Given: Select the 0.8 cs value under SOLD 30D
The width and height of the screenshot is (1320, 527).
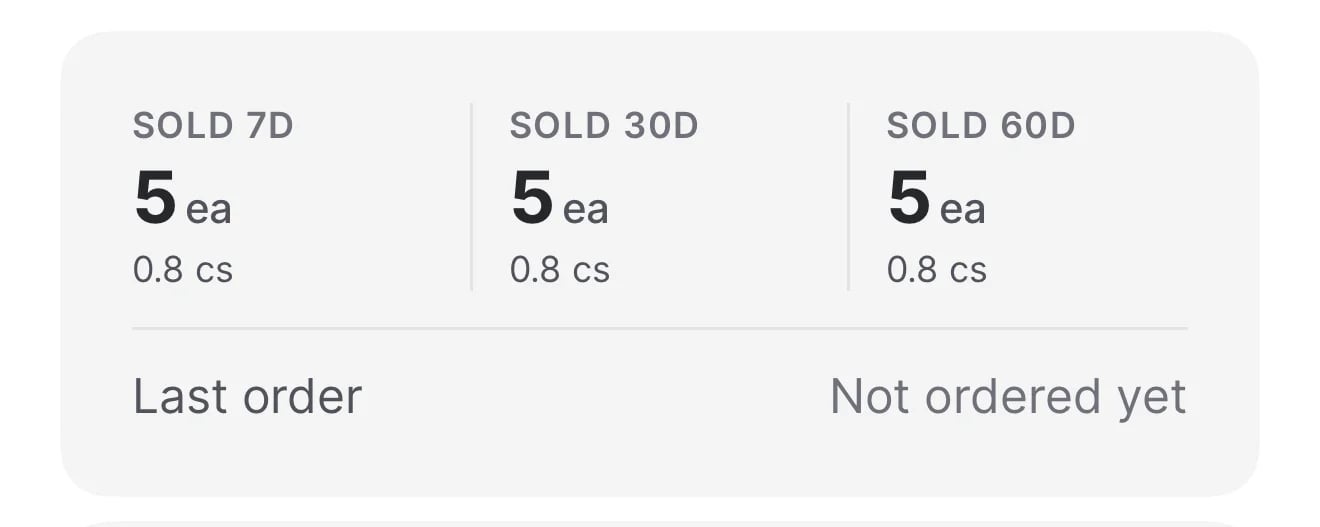Looking at the screenshot, I should (560, 270).
